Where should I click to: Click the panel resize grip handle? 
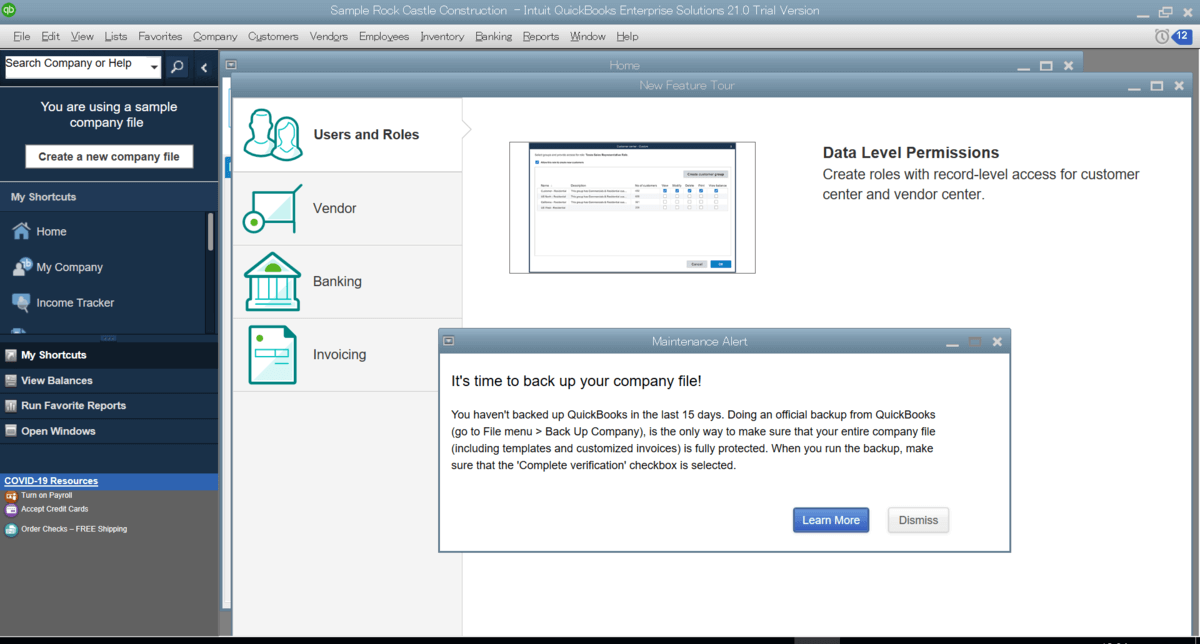[109, 338]
